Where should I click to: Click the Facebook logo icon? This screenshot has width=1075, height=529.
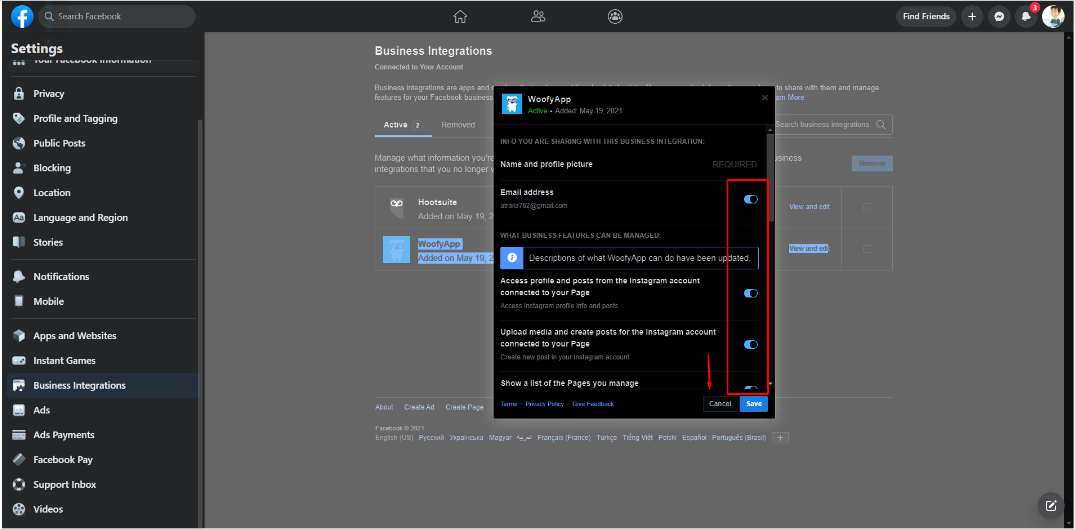(x=22, y=17)
